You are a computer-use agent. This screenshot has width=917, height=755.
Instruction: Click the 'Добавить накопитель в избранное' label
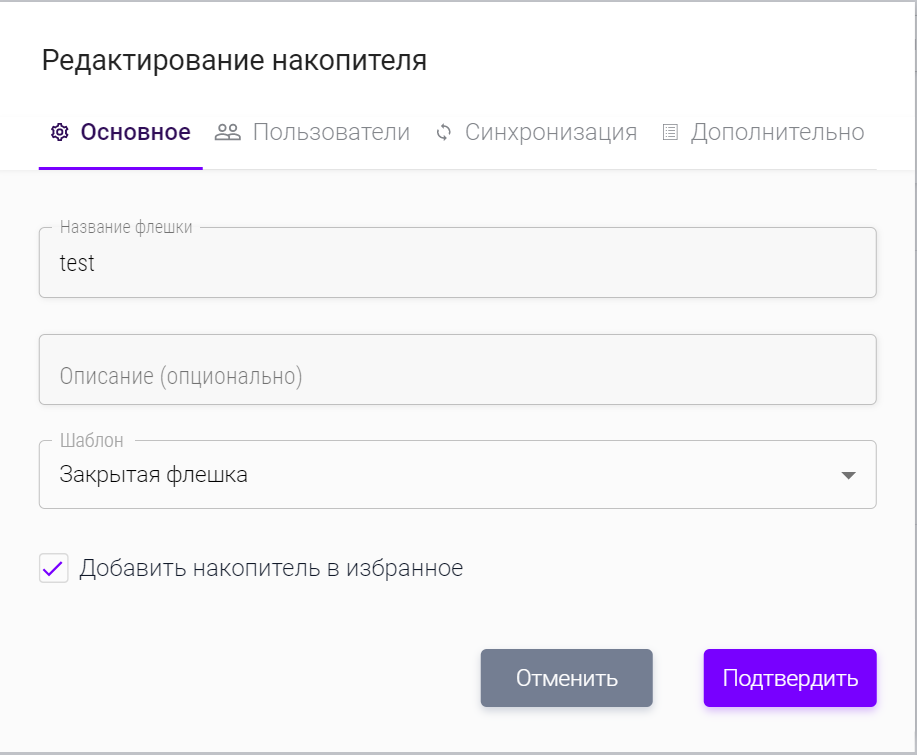pyautogui.click(x=271, y=569)
